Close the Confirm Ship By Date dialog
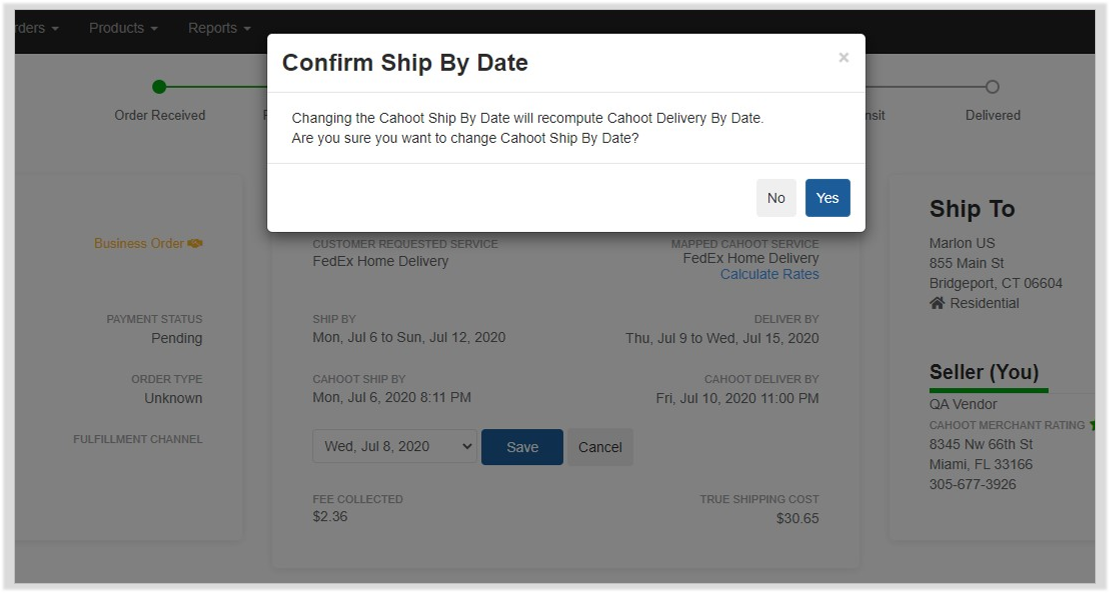Image resolution: width=1110 pixels, height=593 pixels. (x=843, y=57)
